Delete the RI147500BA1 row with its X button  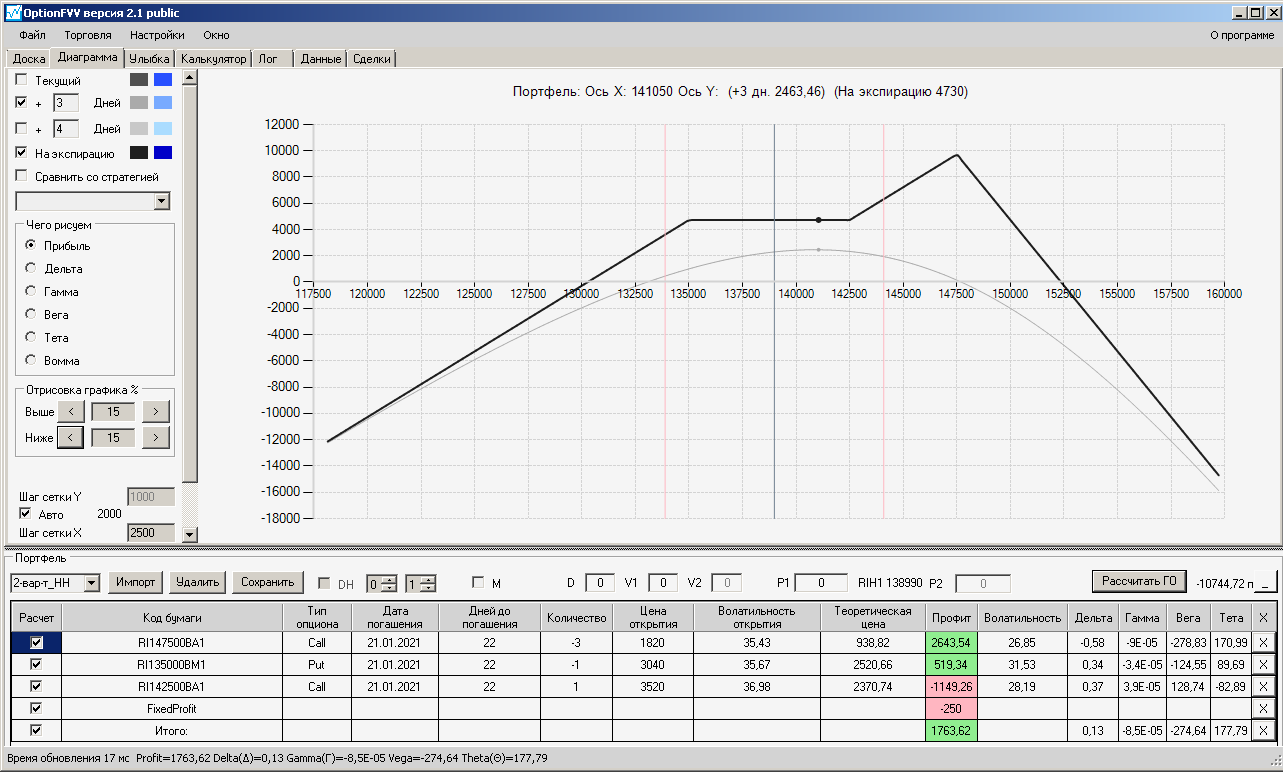1262,642
